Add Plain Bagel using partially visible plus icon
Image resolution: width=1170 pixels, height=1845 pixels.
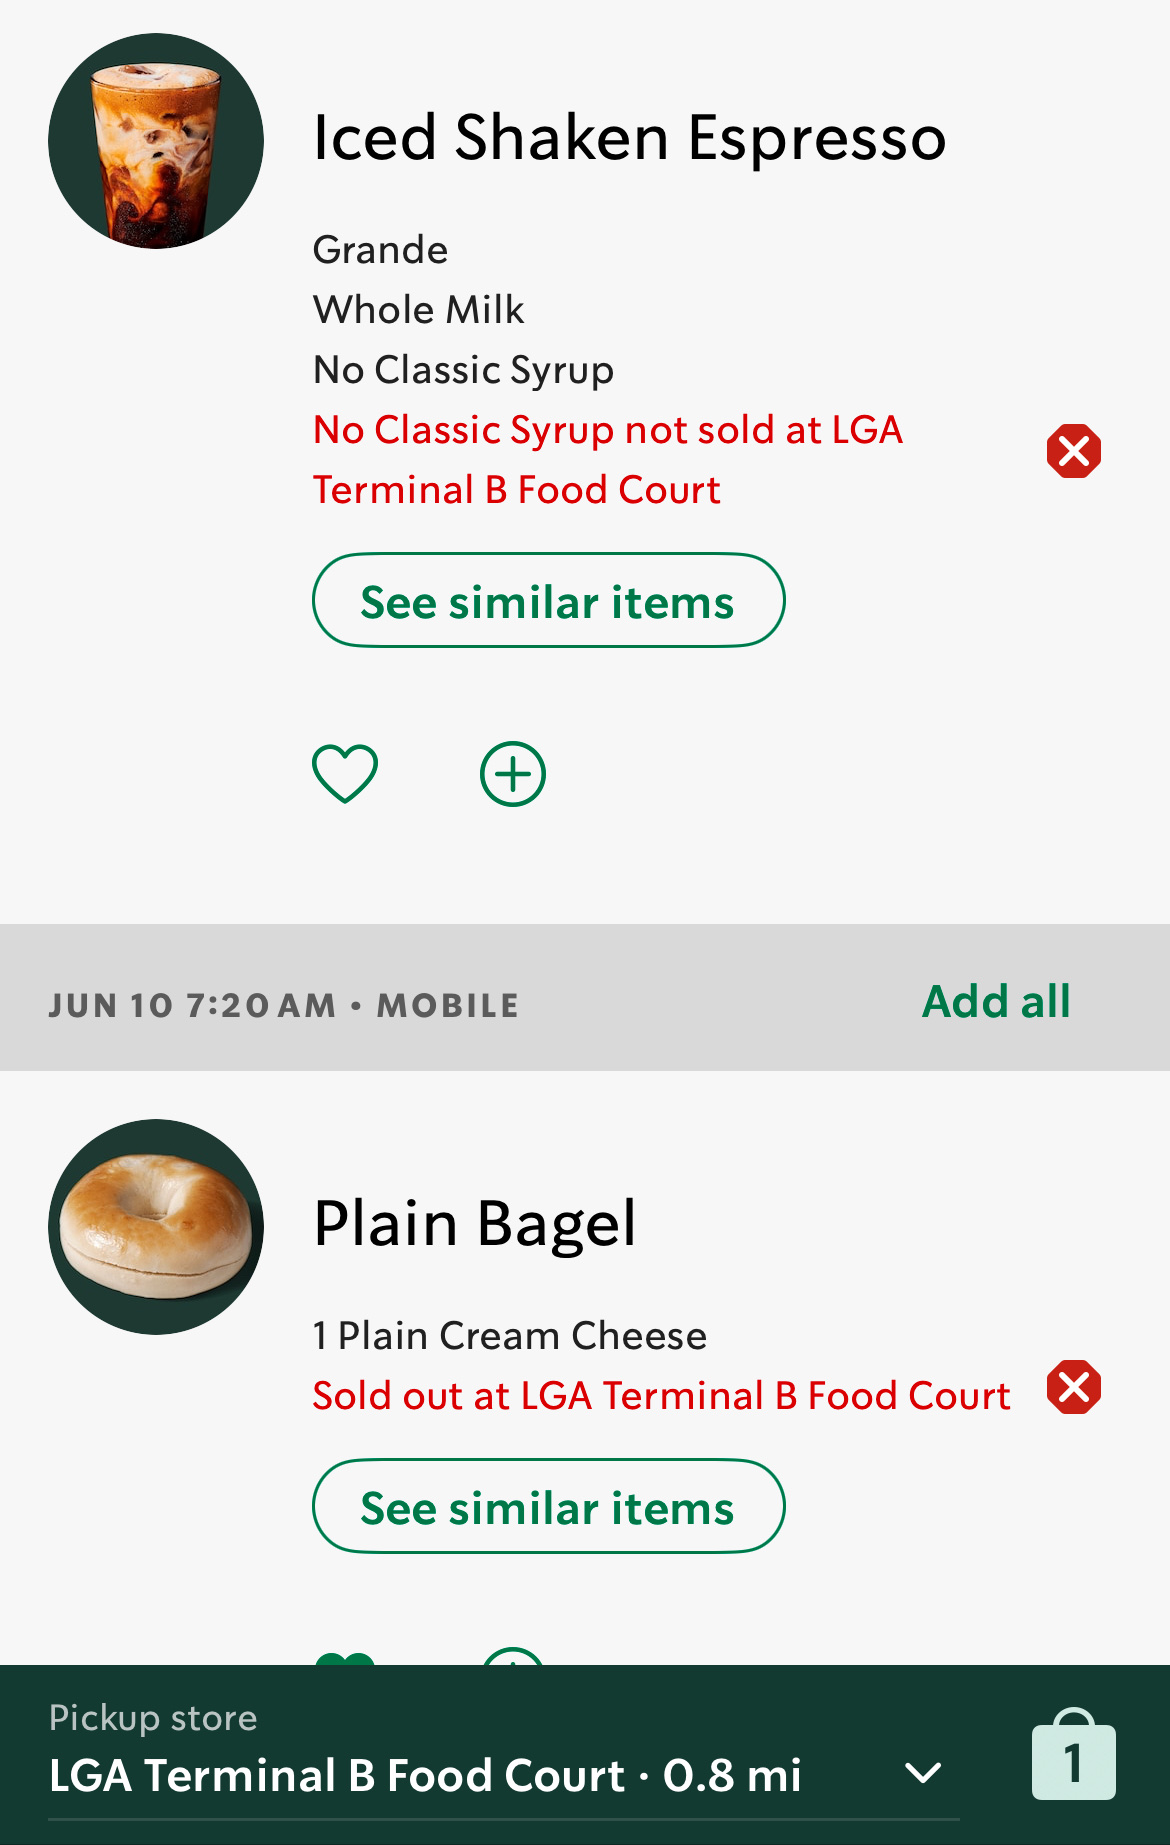(513, 1657)
